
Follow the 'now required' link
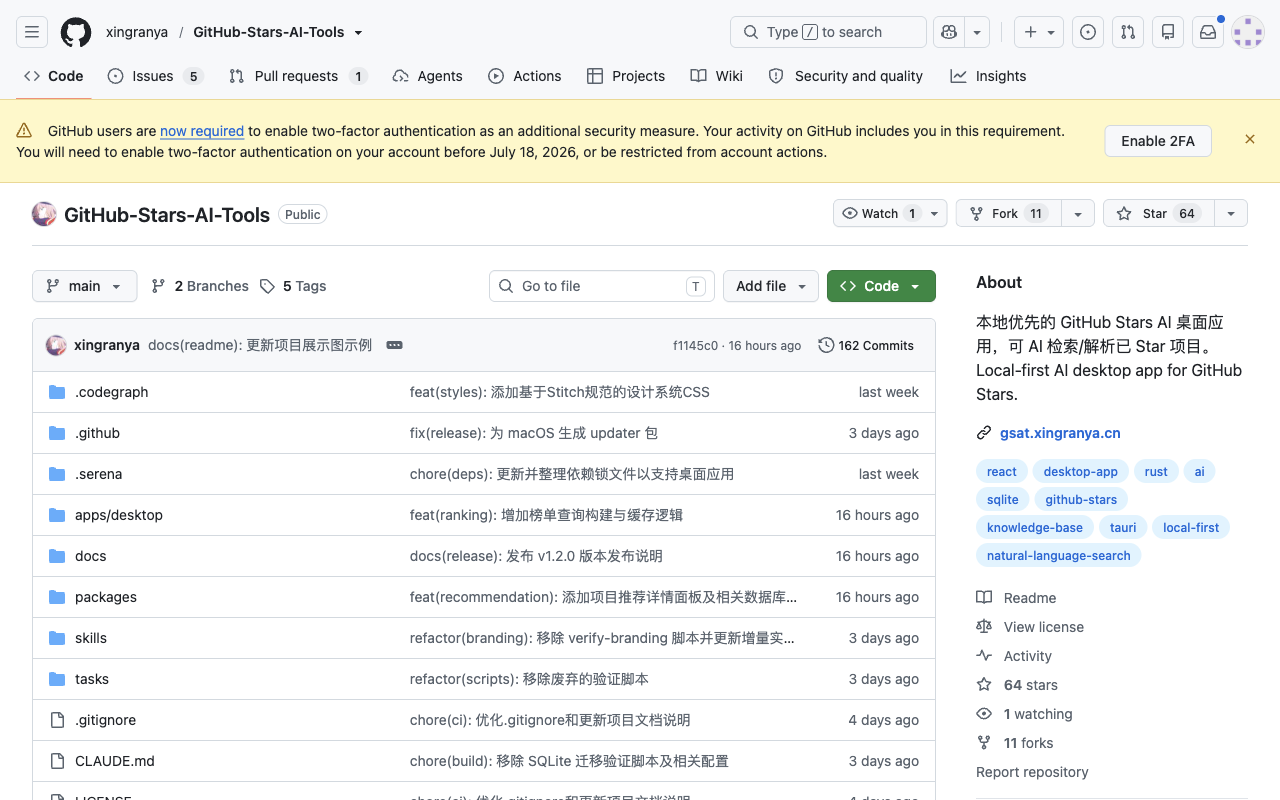tap(202, 131)
